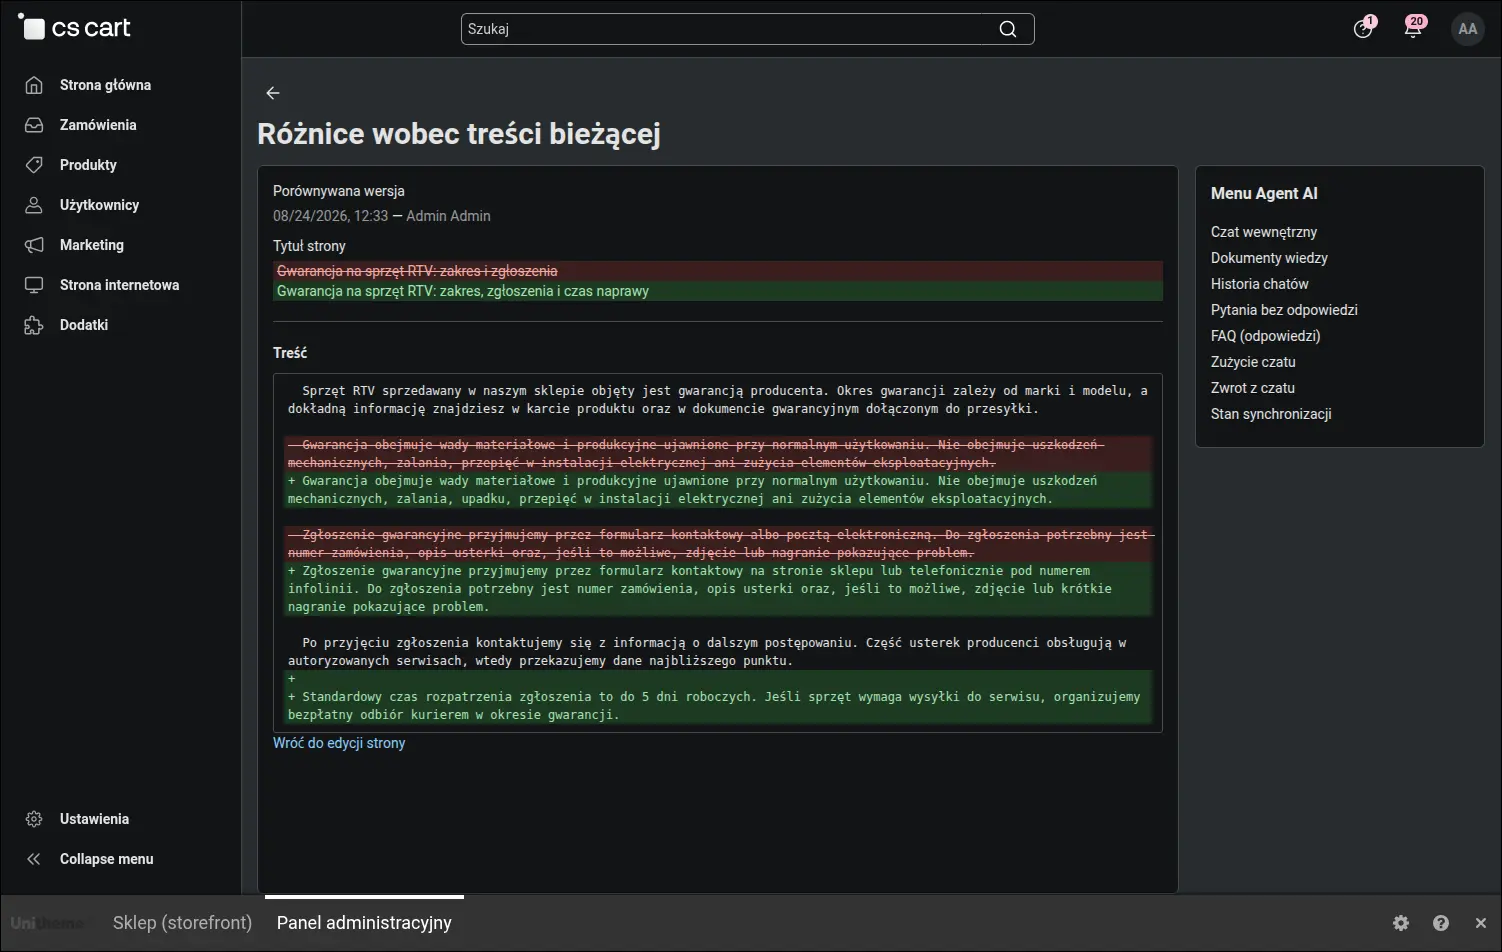Click the CS-Cart logo
This screenshot has width=1502, height=952.
pos(75,28)
